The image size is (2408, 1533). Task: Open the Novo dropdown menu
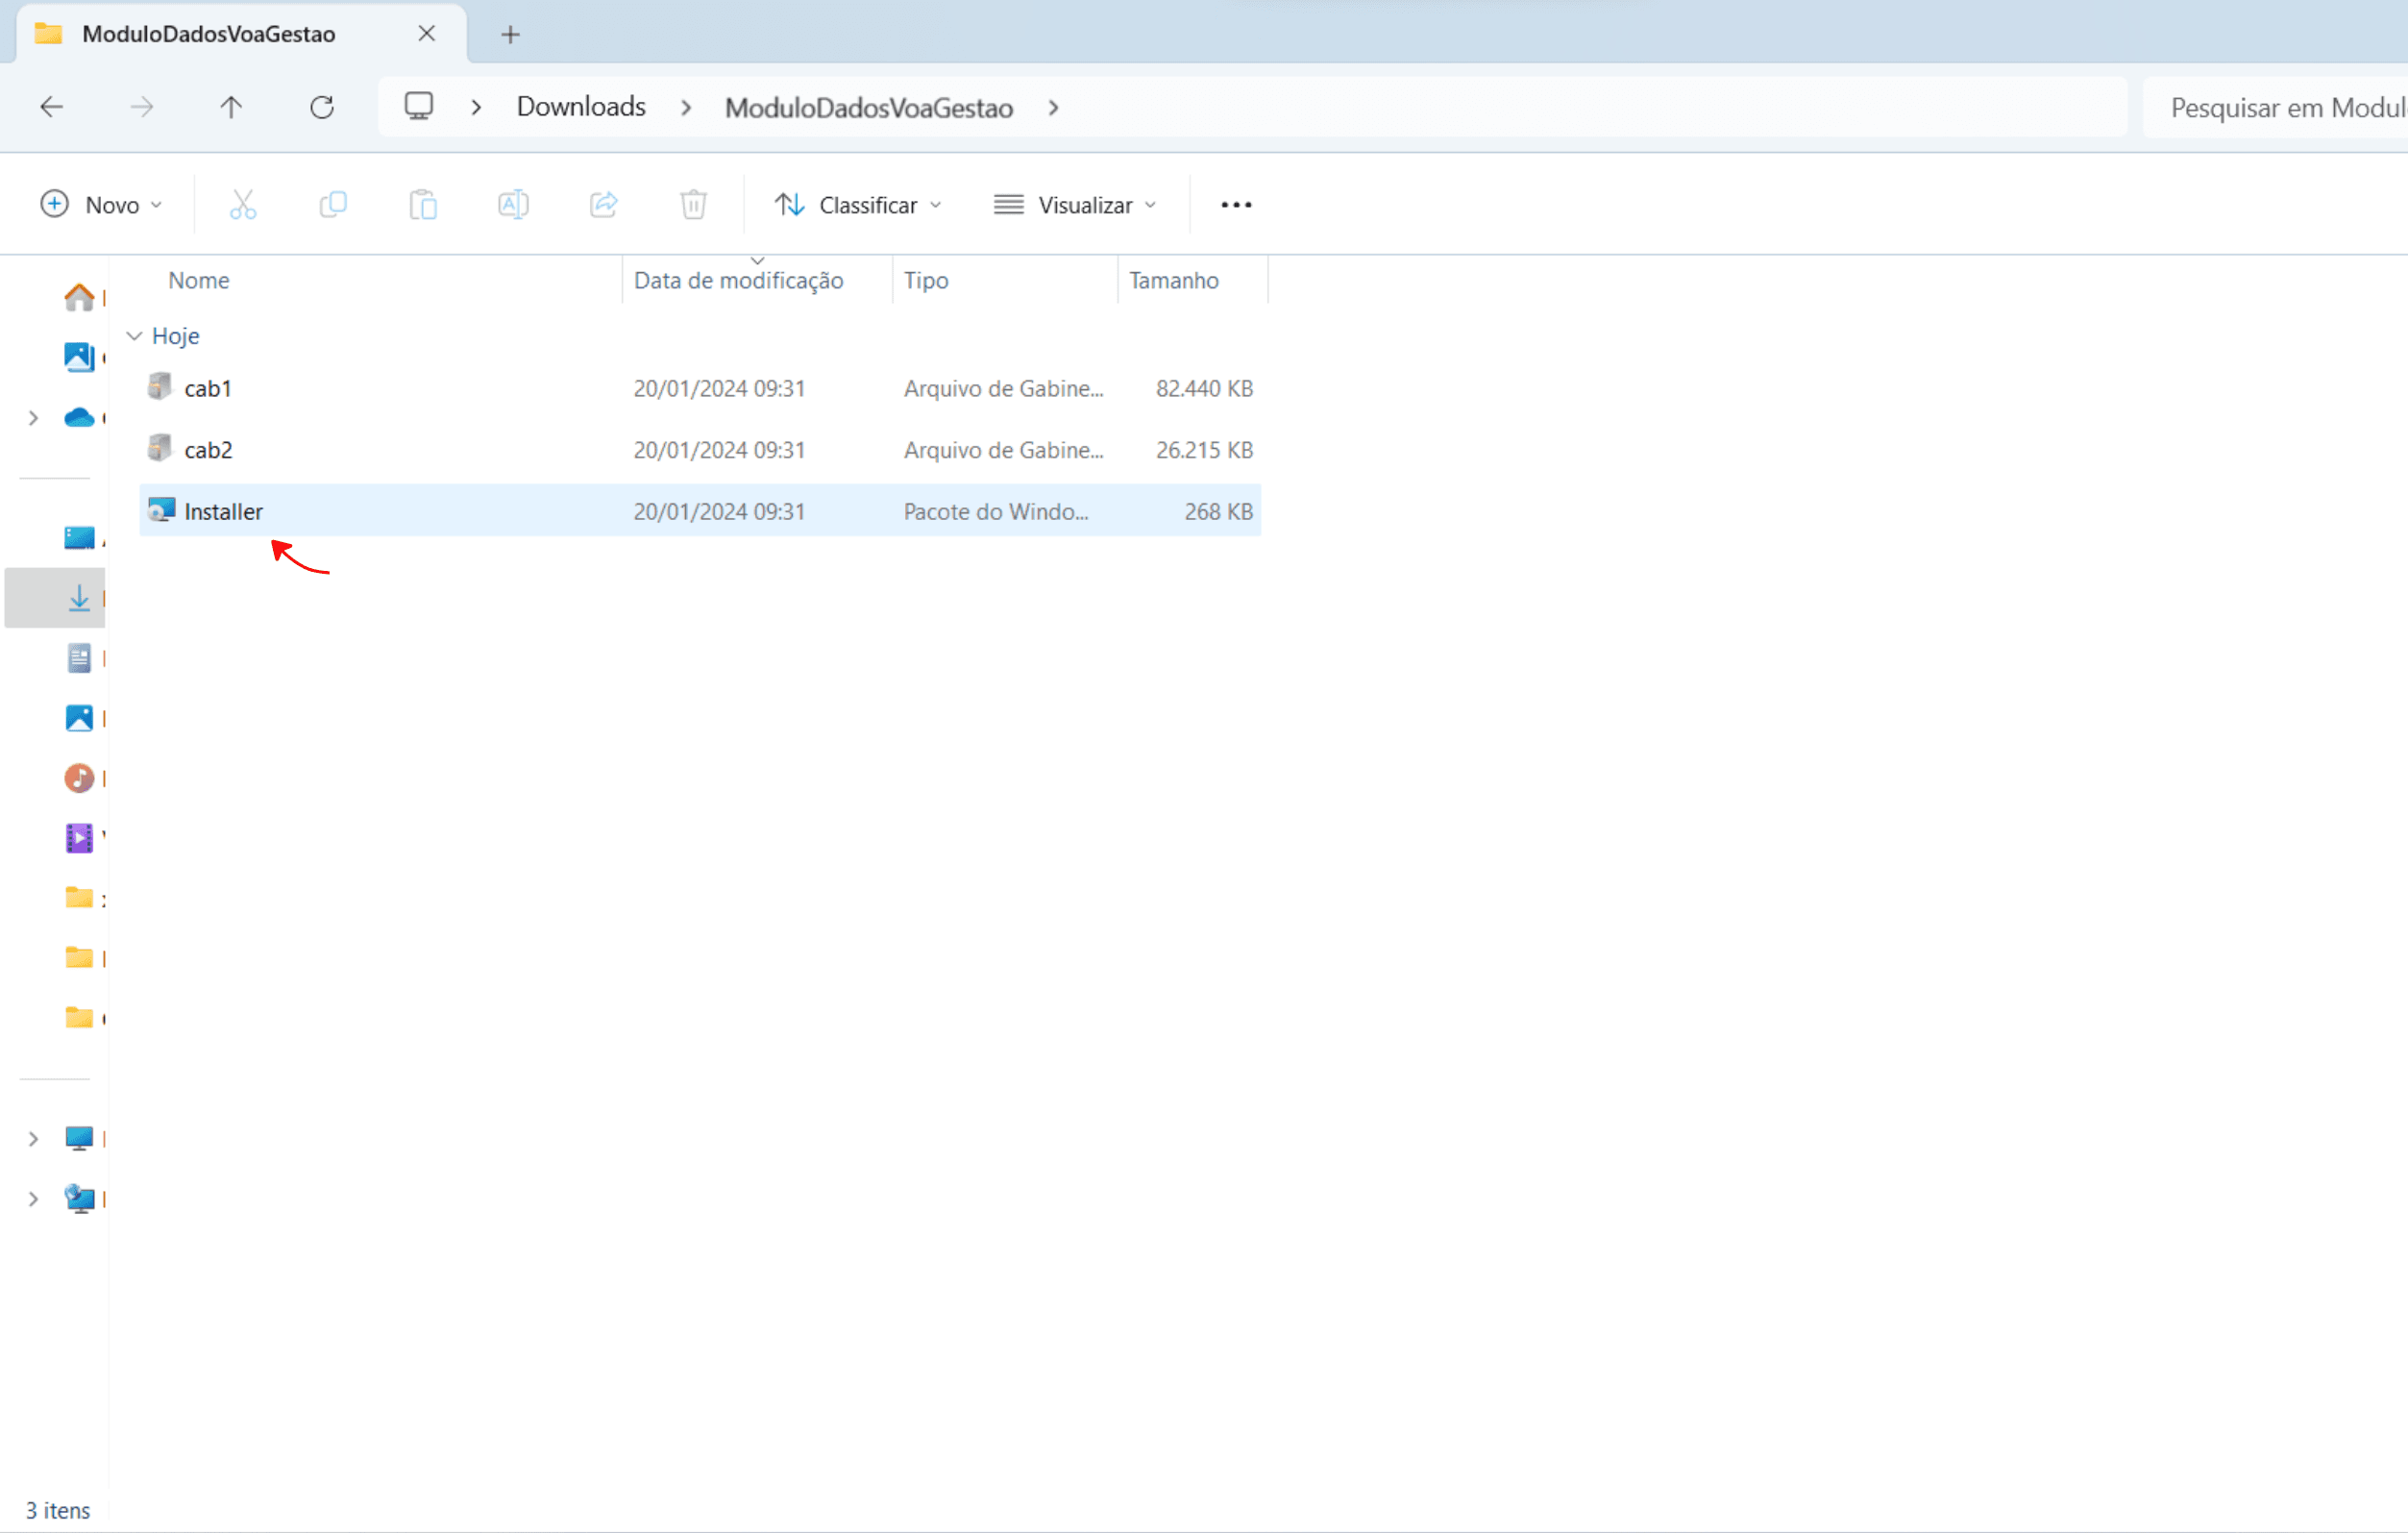pyautogui.click(x=101, y=205)
